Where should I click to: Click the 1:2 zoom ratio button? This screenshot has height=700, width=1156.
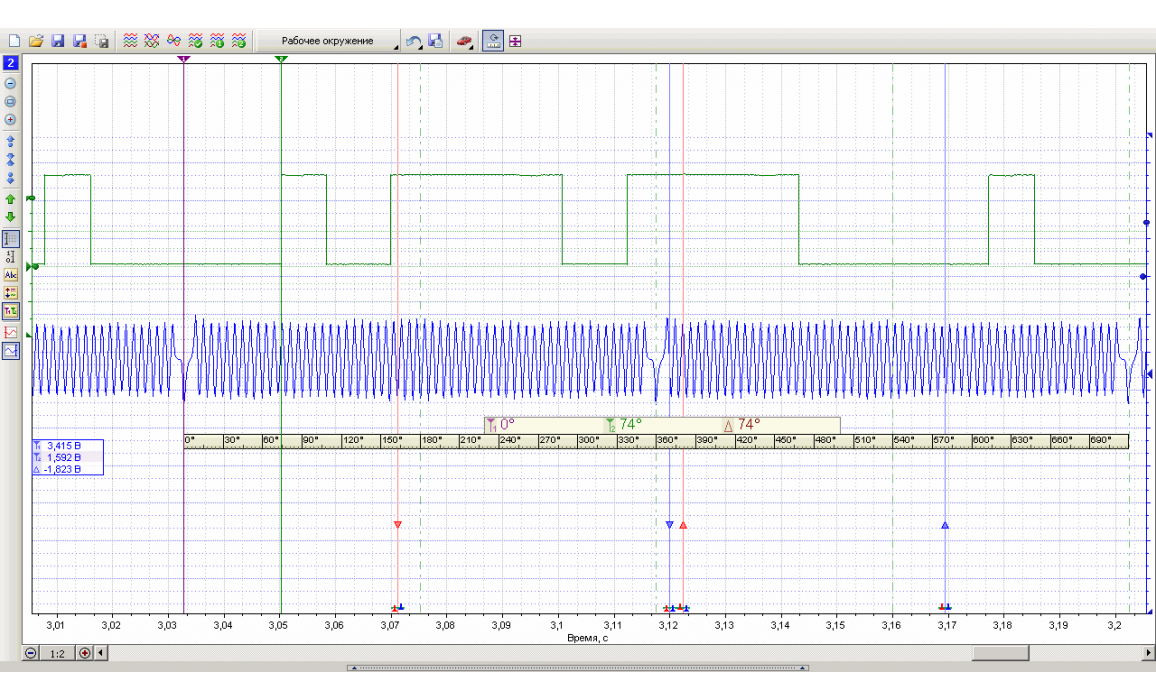(58, 654)
